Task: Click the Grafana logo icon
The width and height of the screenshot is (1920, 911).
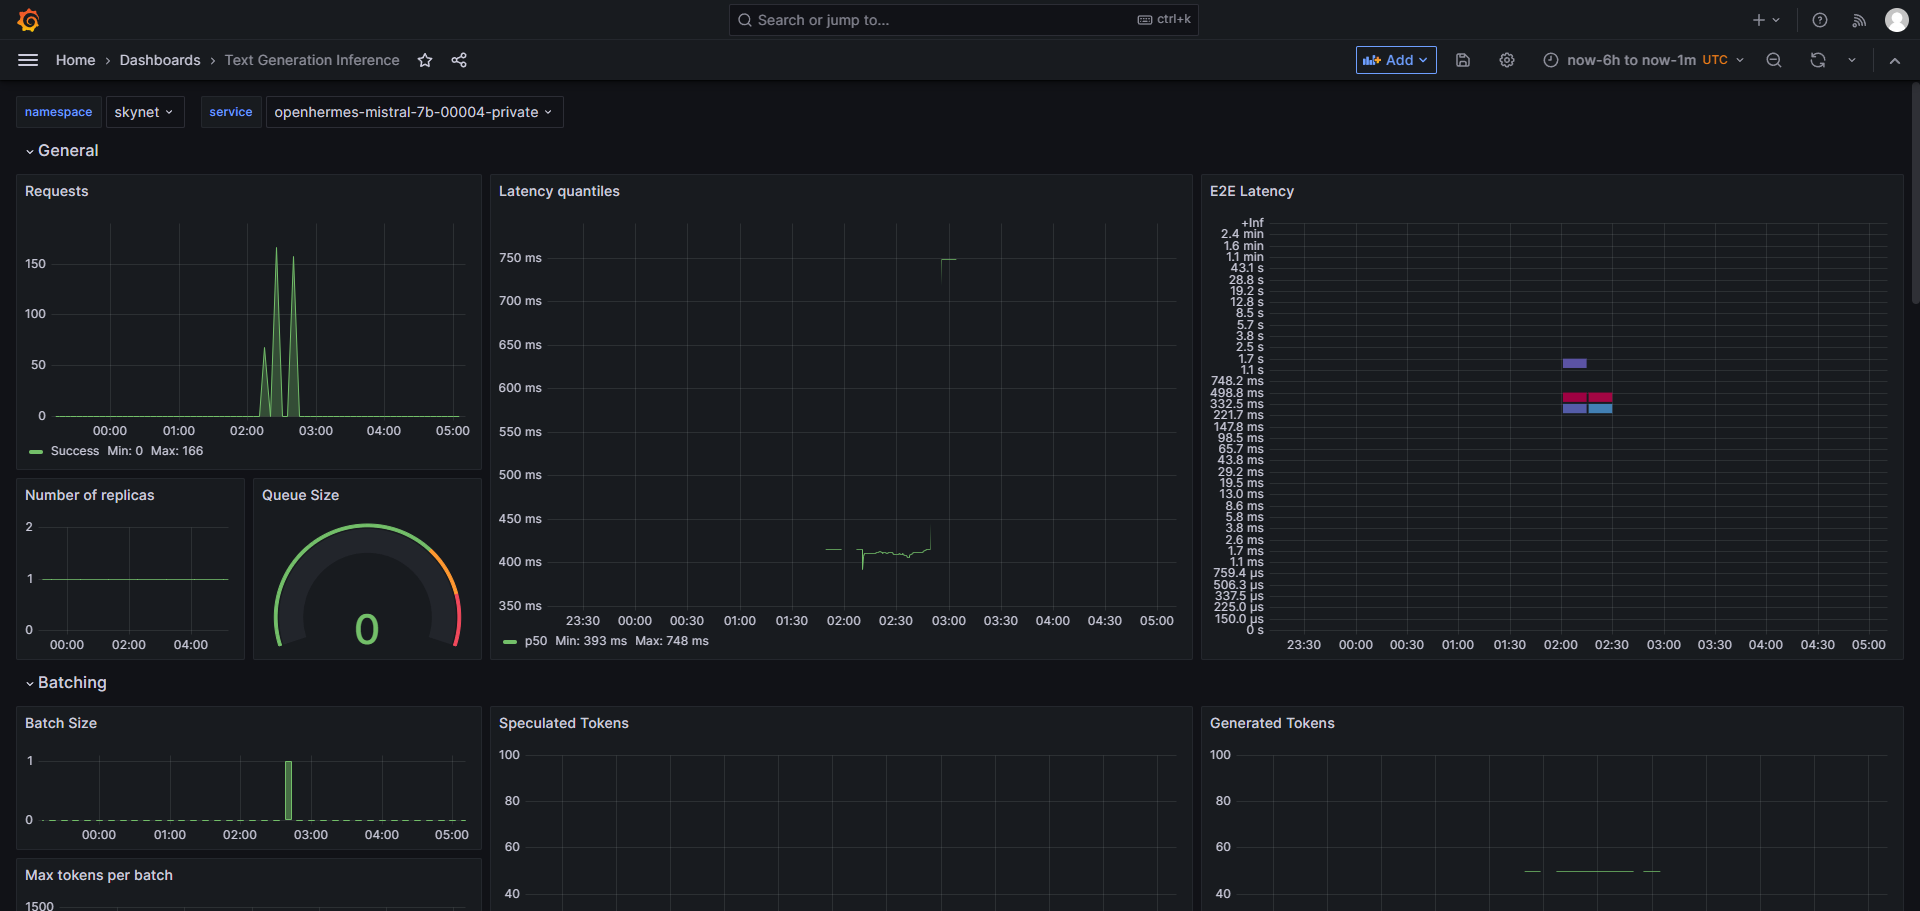Action: [x=29, y=20]
